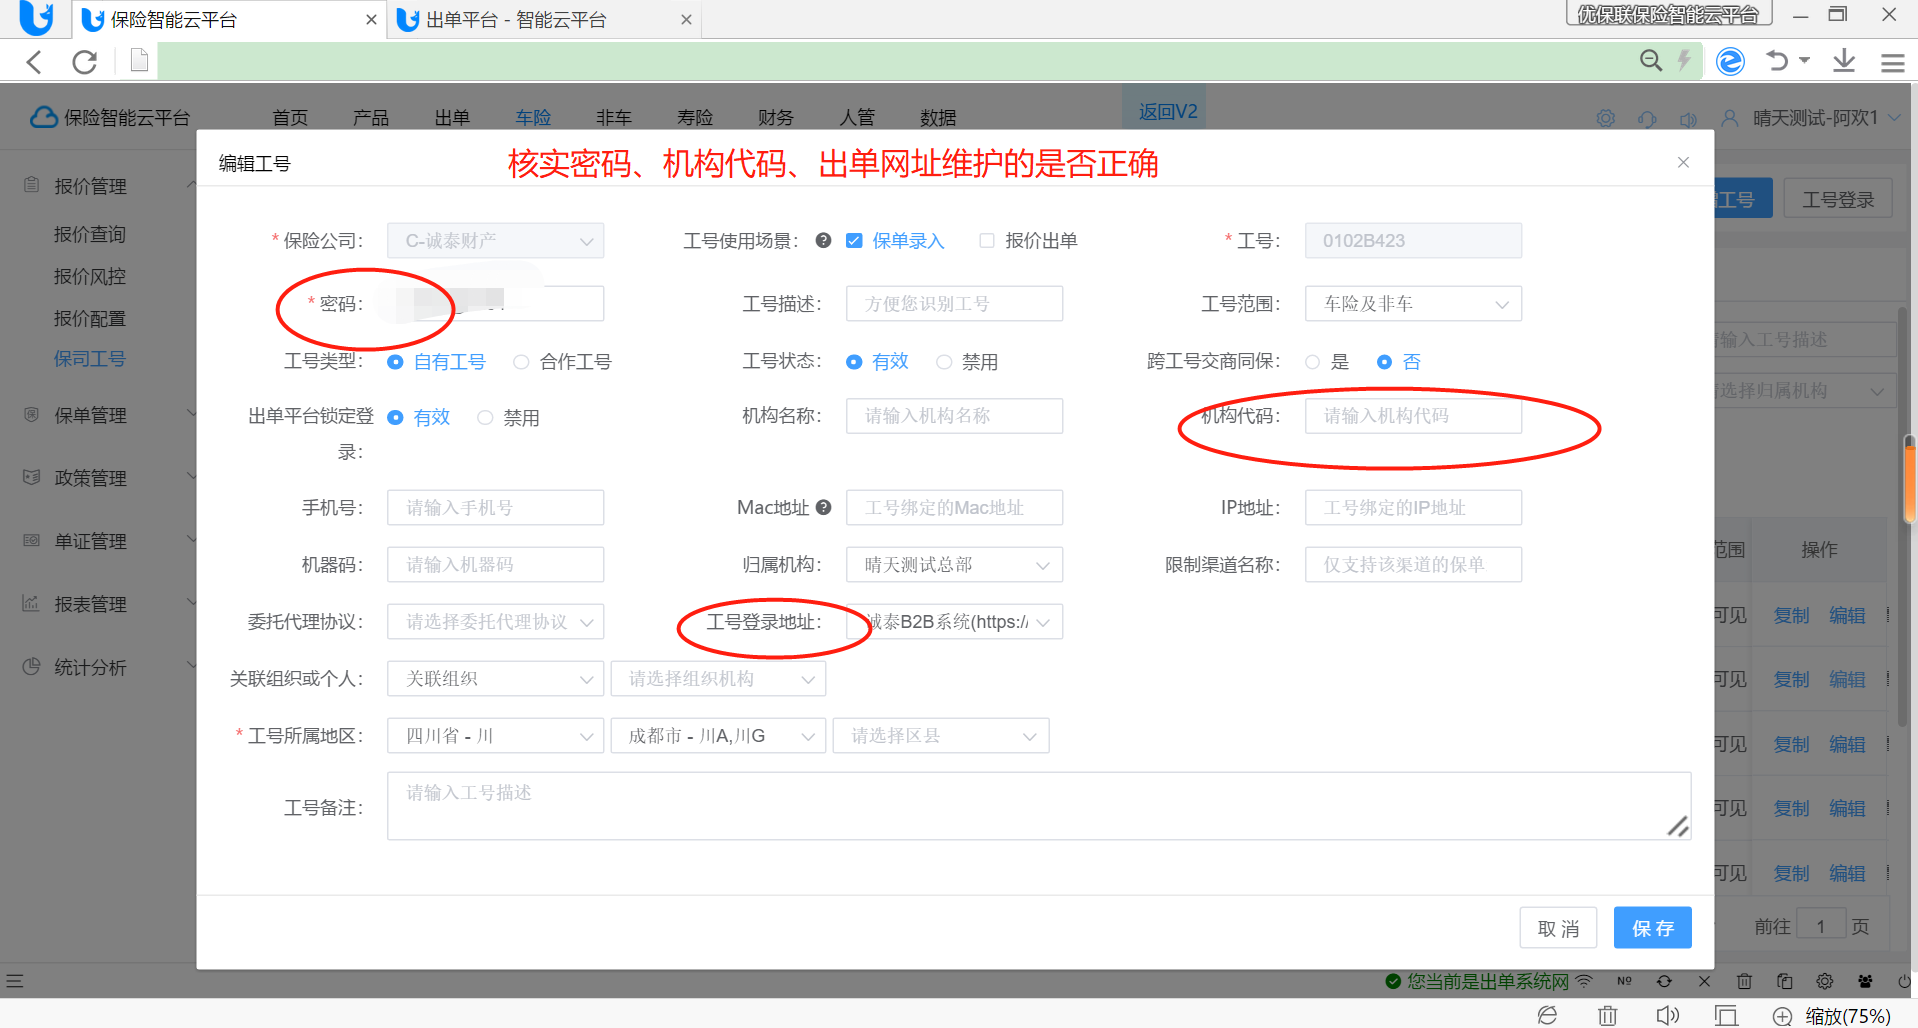Open the 出单 menu

[452, 118]
